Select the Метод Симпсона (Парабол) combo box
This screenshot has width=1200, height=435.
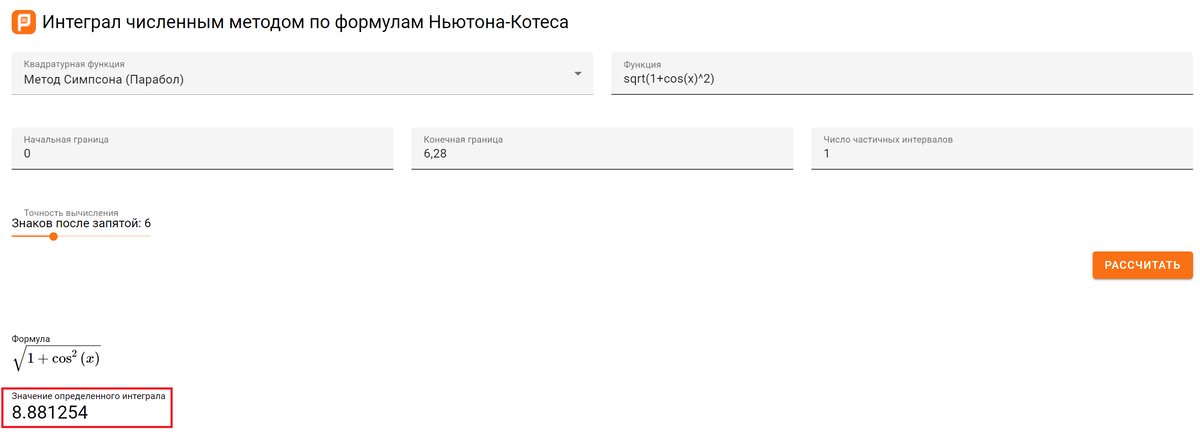pyautogui.click(x=302, y=74)
